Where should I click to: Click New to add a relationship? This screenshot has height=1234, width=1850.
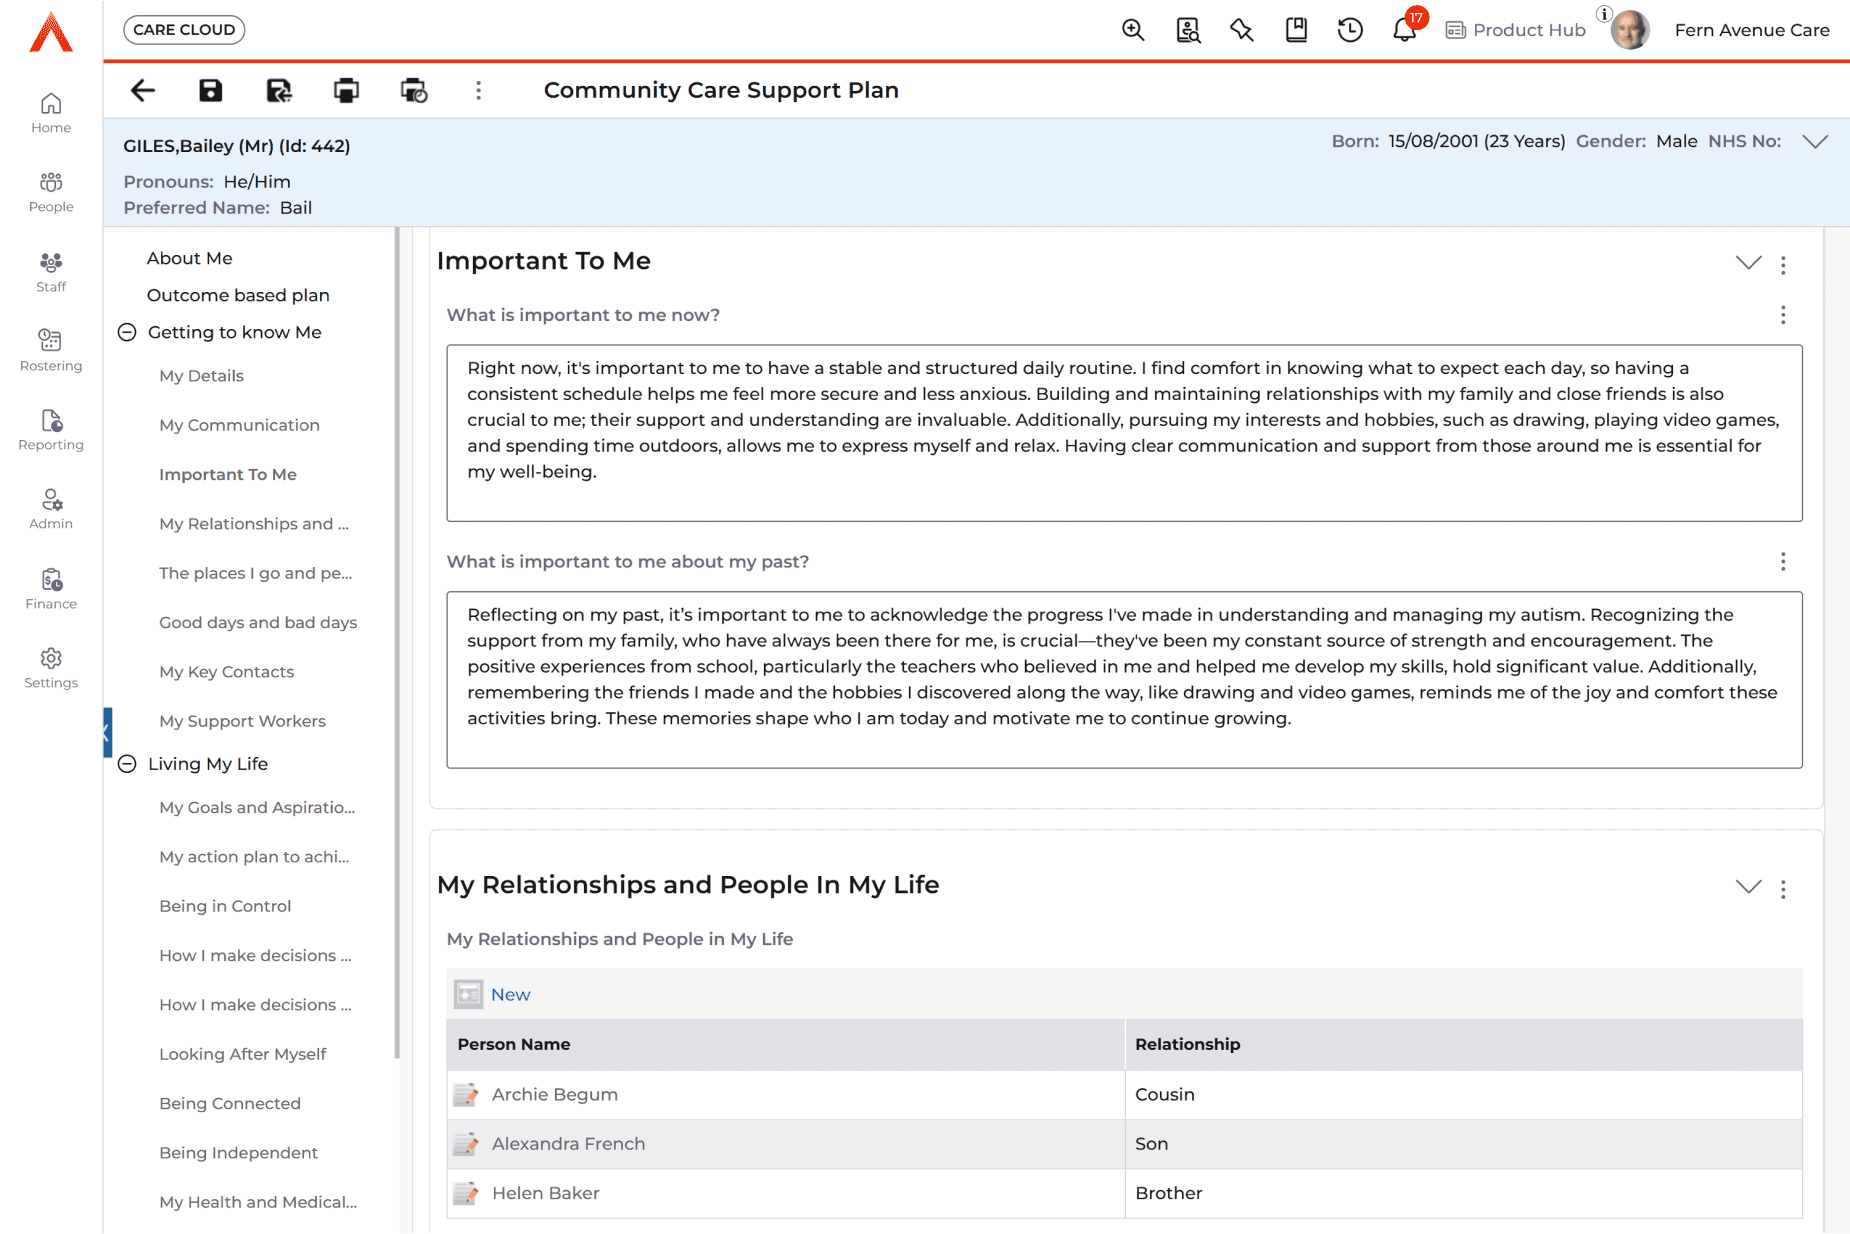pyautogui.click(x=510, y=995)
